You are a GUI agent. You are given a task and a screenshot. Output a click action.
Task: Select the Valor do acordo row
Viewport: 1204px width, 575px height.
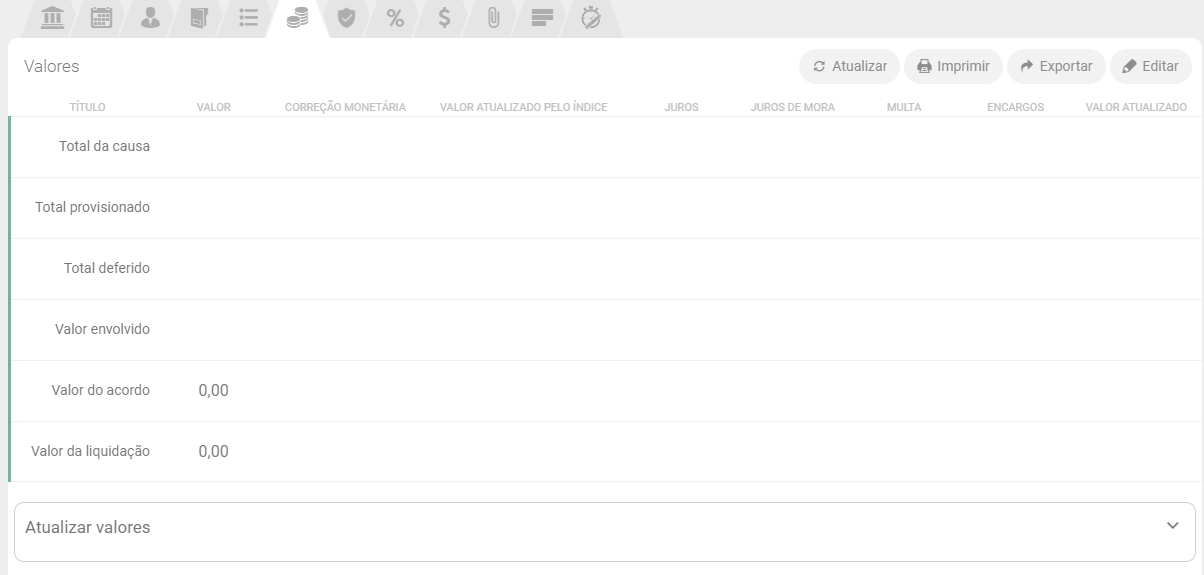coord(100,390)
